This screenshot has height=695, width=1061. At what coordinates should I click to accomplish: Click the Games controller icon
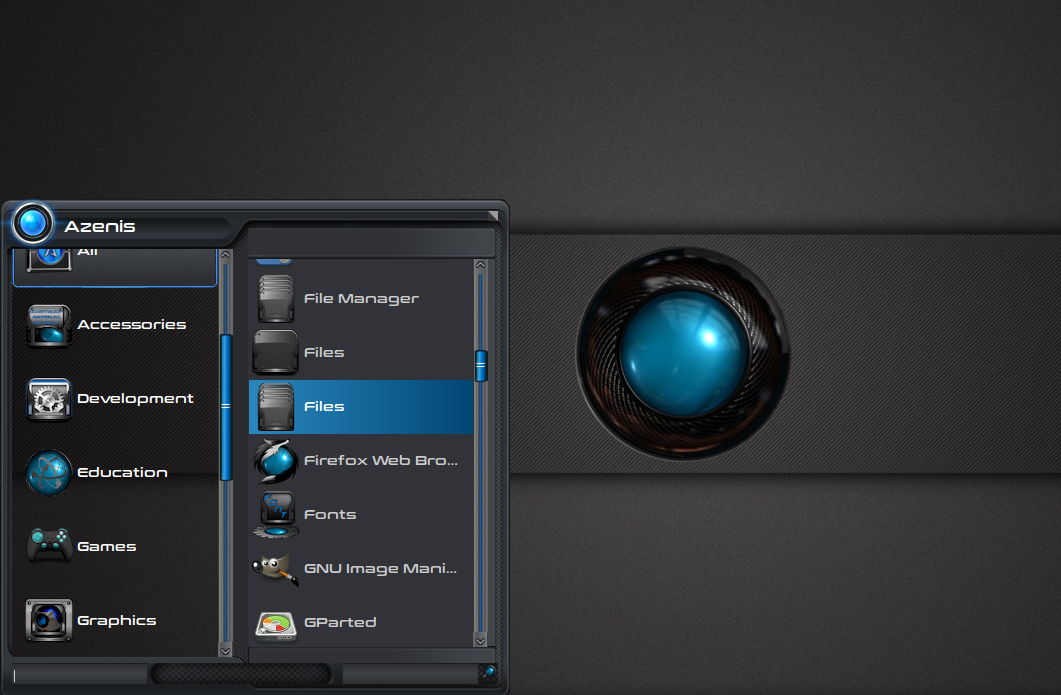click(48, 546)
